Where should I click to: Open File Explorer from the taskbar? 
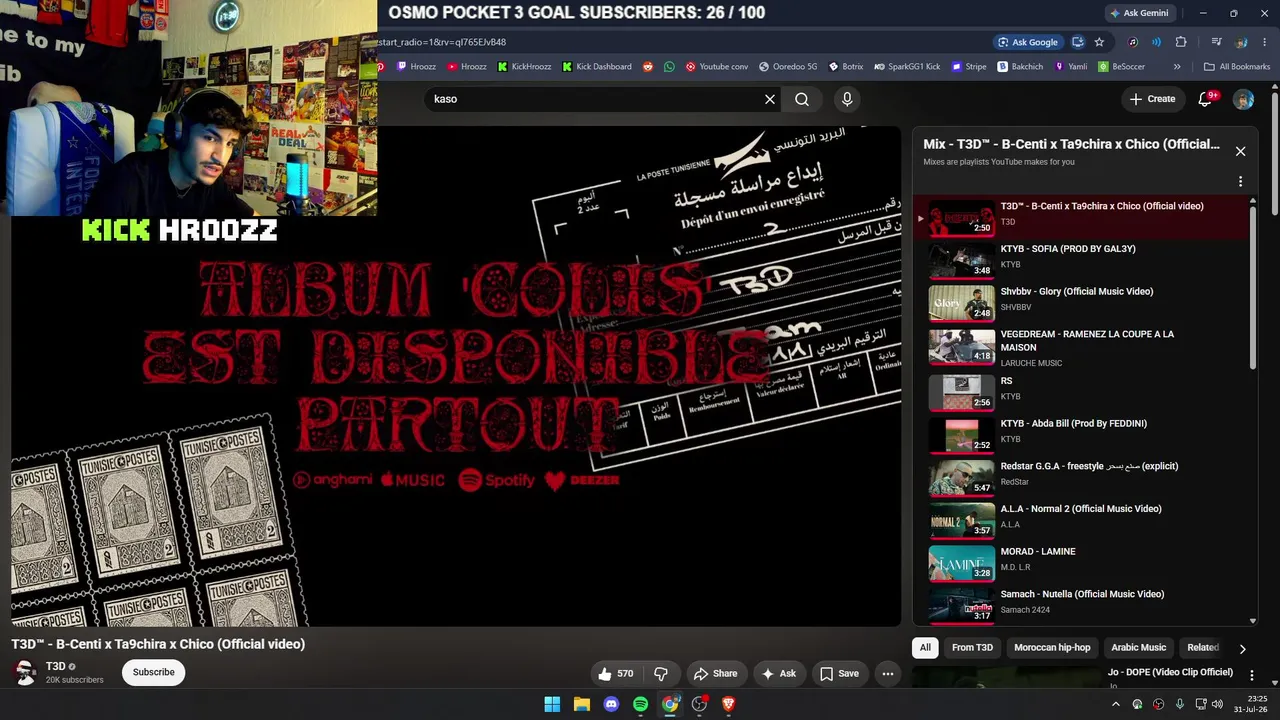click(x=582, y=704)
